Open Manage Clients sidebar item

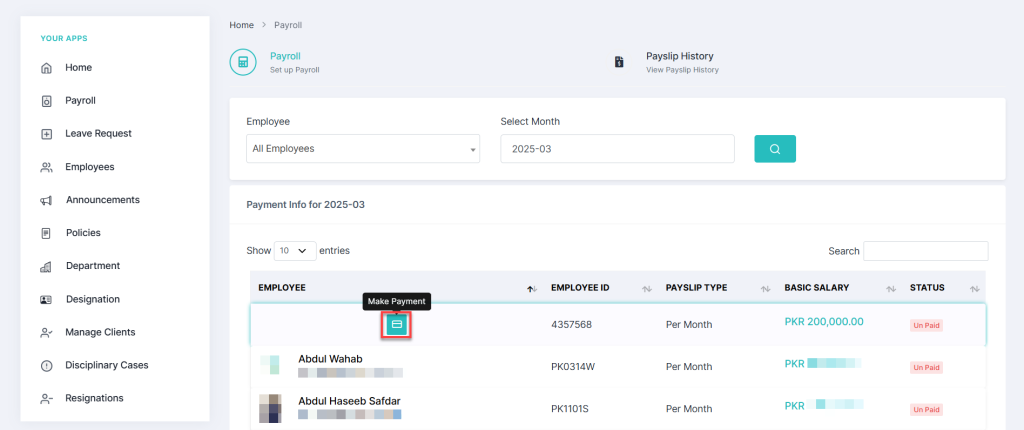pos(101,332)
